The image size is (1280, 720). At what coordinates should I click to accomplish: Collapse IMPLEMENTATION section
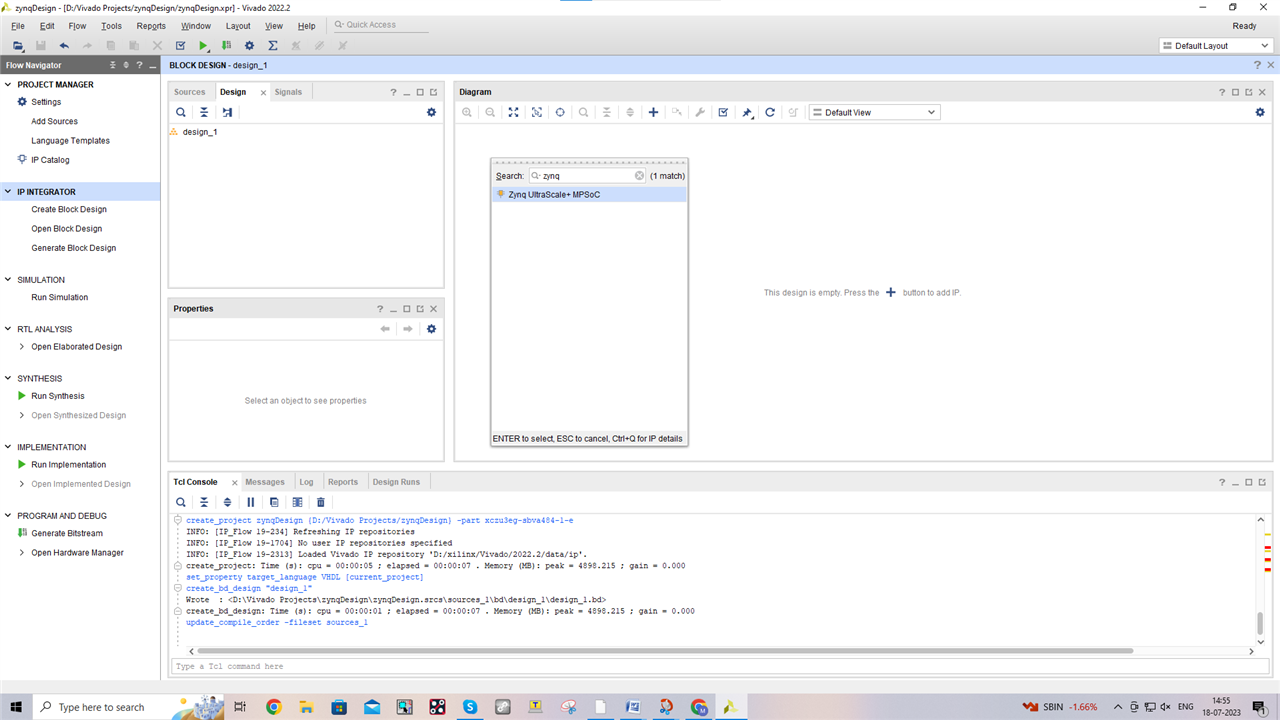(x=8, y=447)
